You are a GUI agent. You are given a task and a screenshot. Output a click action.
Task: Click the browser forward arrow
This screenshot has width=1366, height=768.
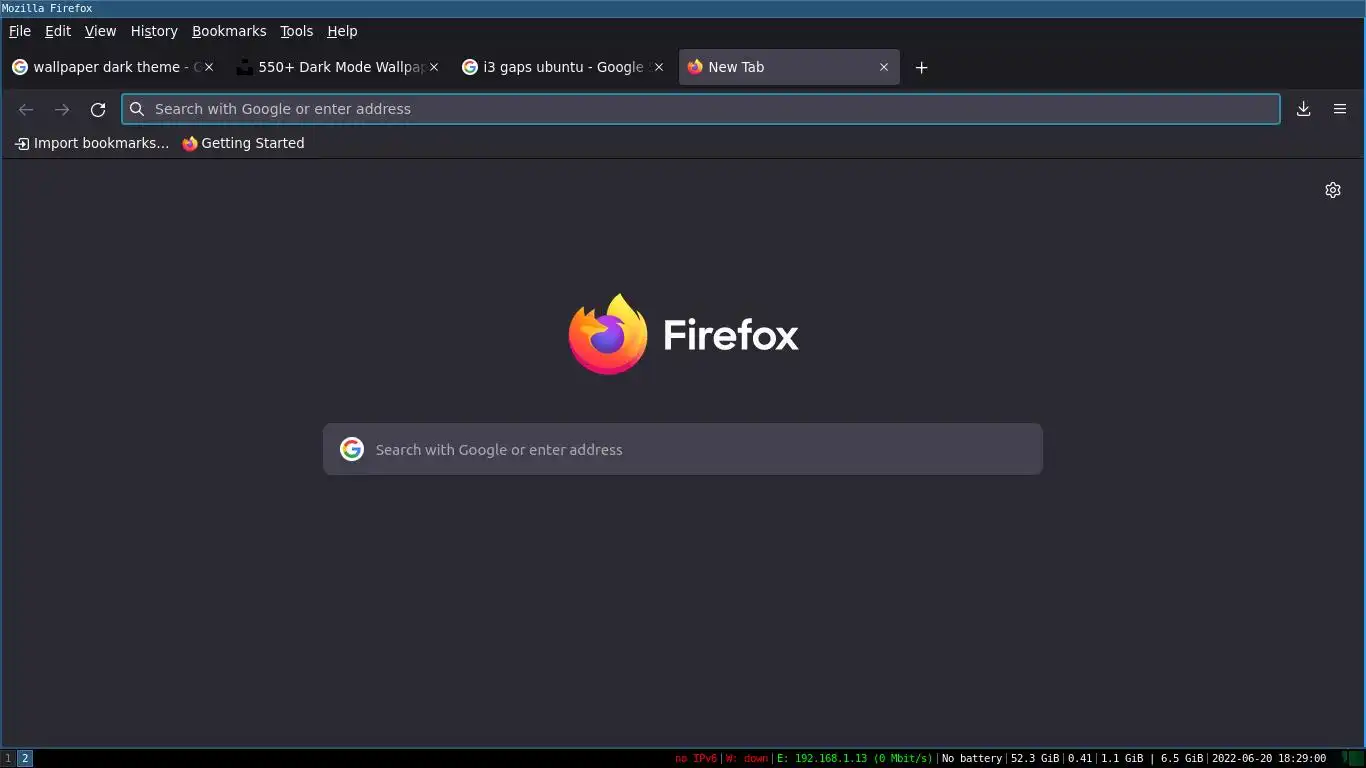point(62,109)
